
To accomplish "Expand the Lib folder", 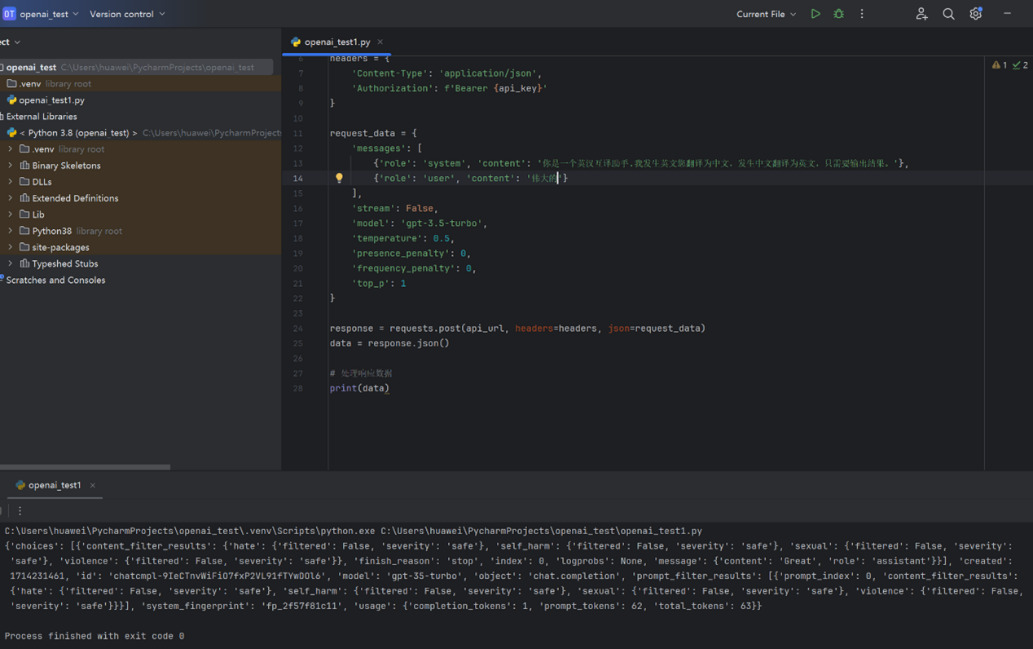I will (10, 214).
